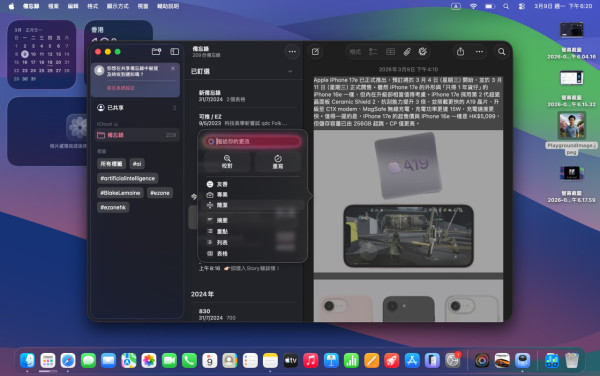This screenshot has height=376, width=600.
Task: Open the 格式 menu in menu bar
Action: tap(92, 6)
